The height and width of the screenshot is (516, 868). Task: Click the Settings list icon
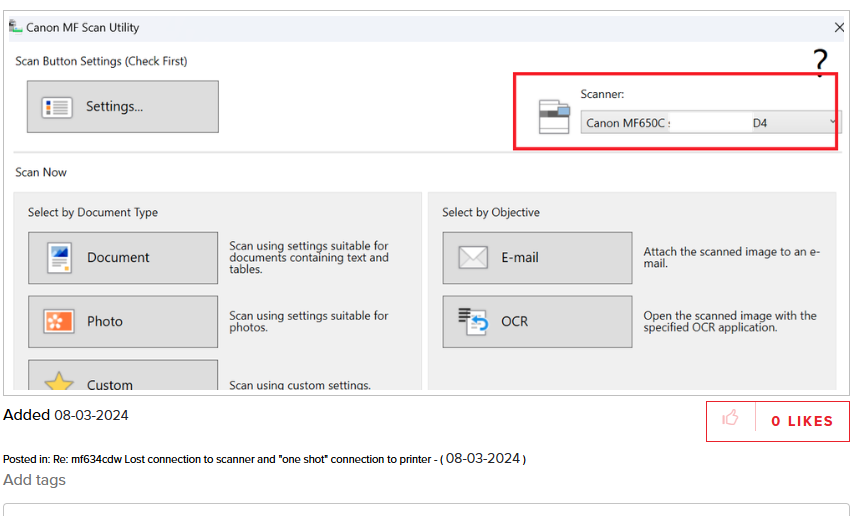pos(57,107)
